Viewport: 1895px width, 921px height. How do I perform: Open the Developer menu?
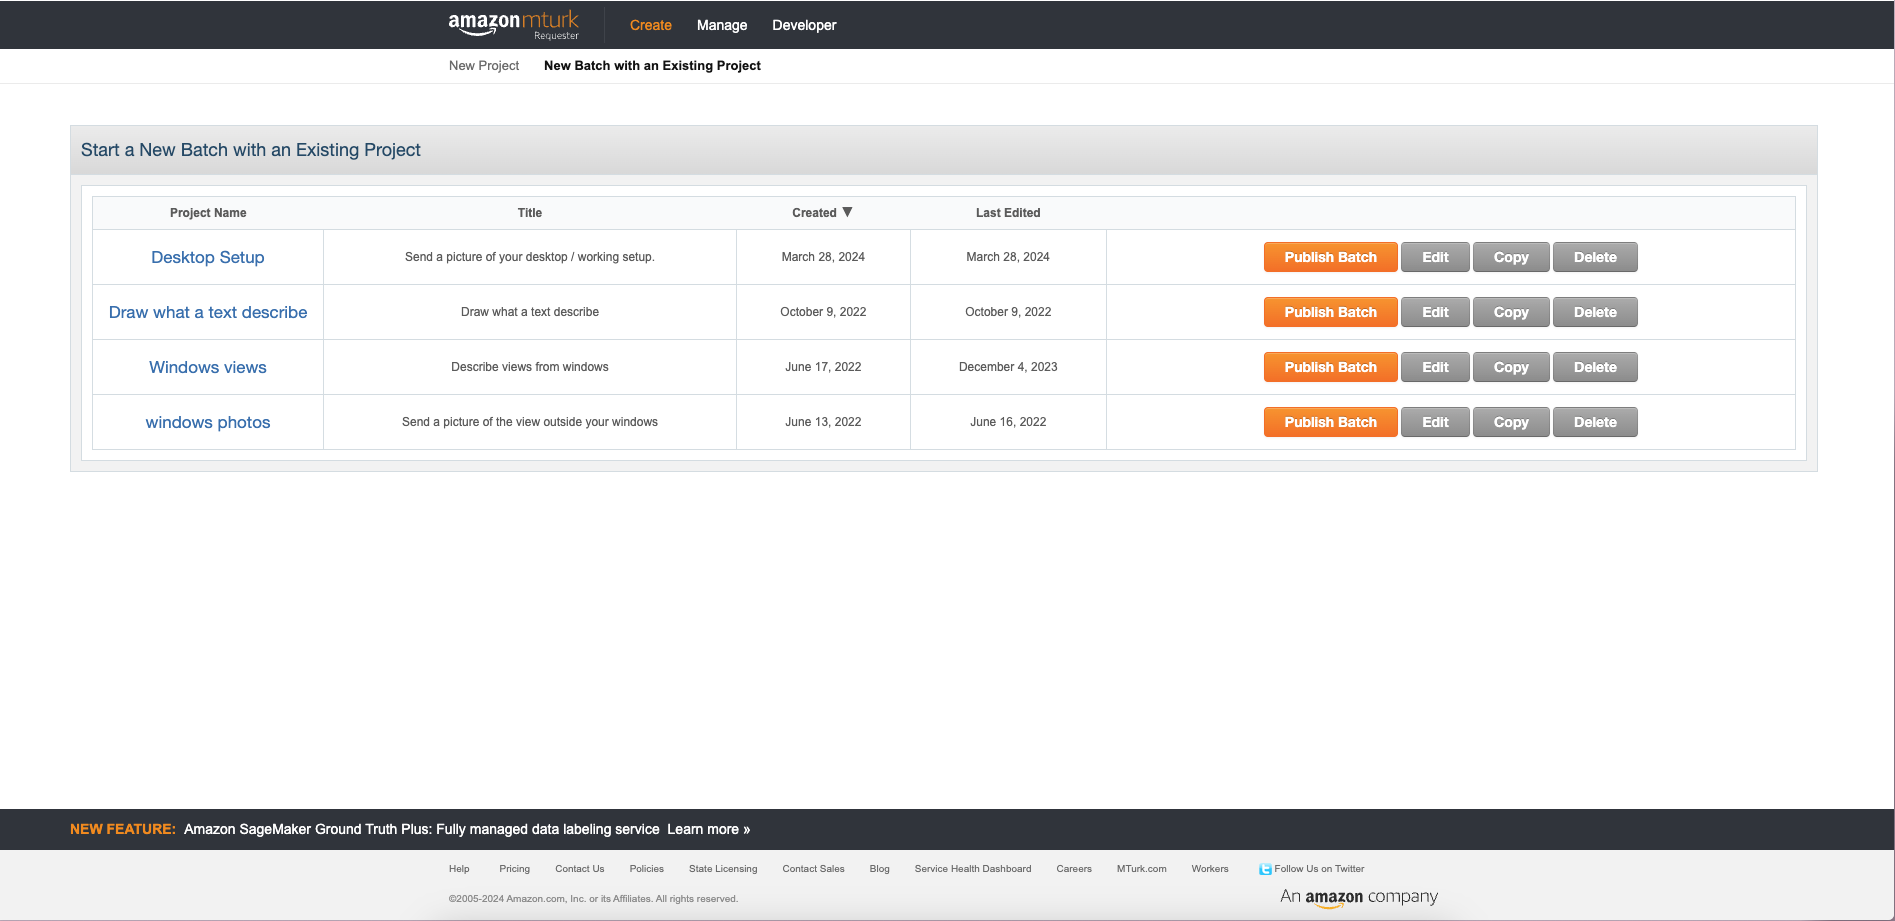pyautogui.click(x=804, y=25)
